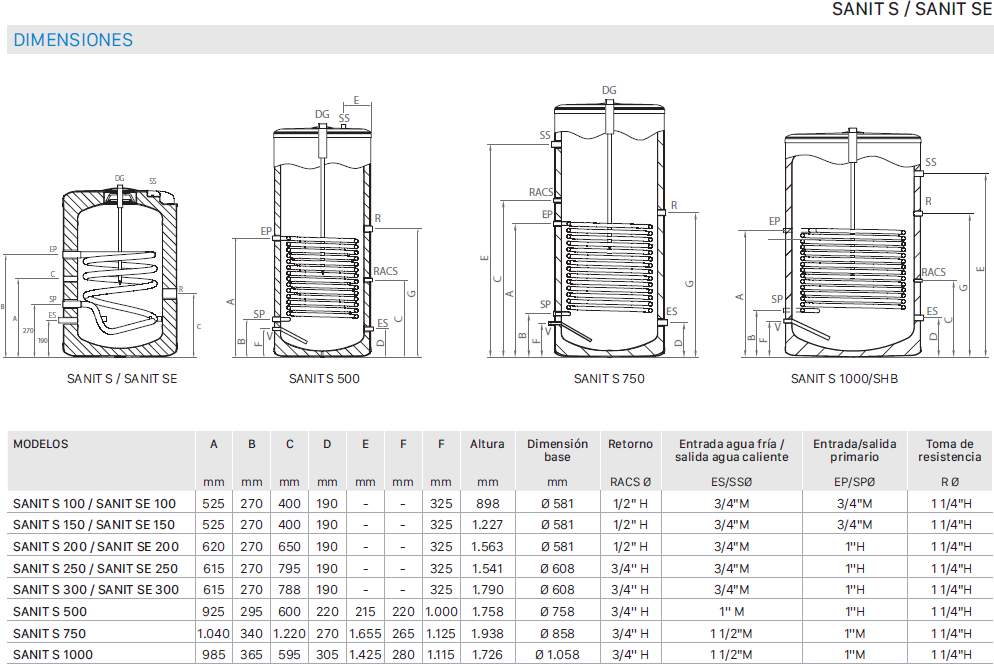The image size is (994, 664).
Task: Click the DIMENSIONES section heading
Action: pos(73,40)
